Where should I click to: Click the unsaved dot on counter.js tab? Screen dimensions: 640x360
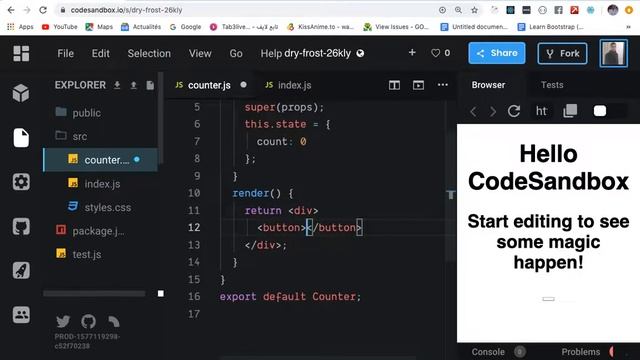(x=243, y=85)
